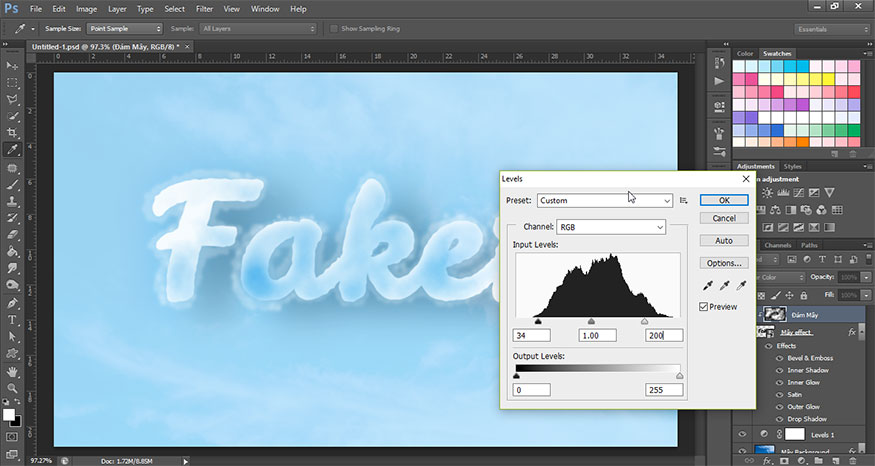
Task: Click the Options... button in Levels
Action: click(724, 263)
